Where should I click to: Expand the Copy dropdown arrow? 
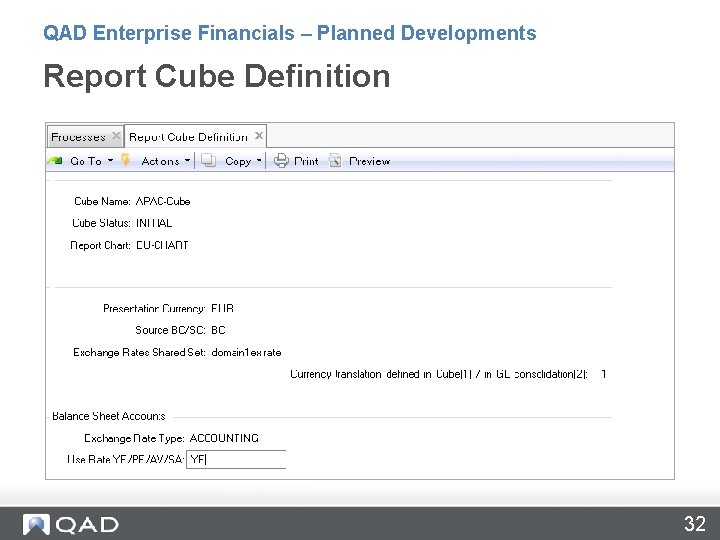tap(259, 160)
